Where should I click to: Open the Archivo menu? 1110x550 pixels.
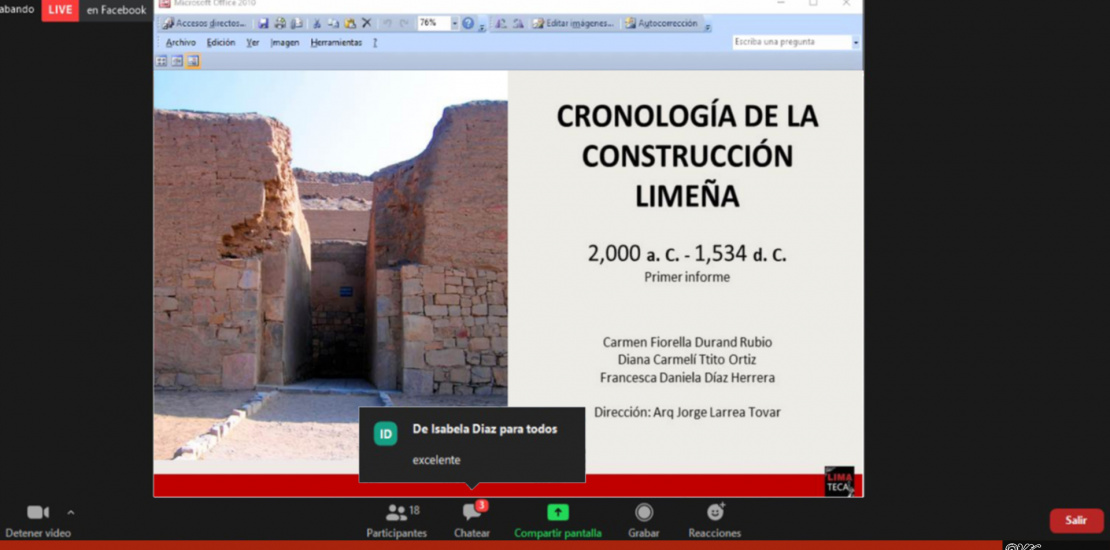181,42
